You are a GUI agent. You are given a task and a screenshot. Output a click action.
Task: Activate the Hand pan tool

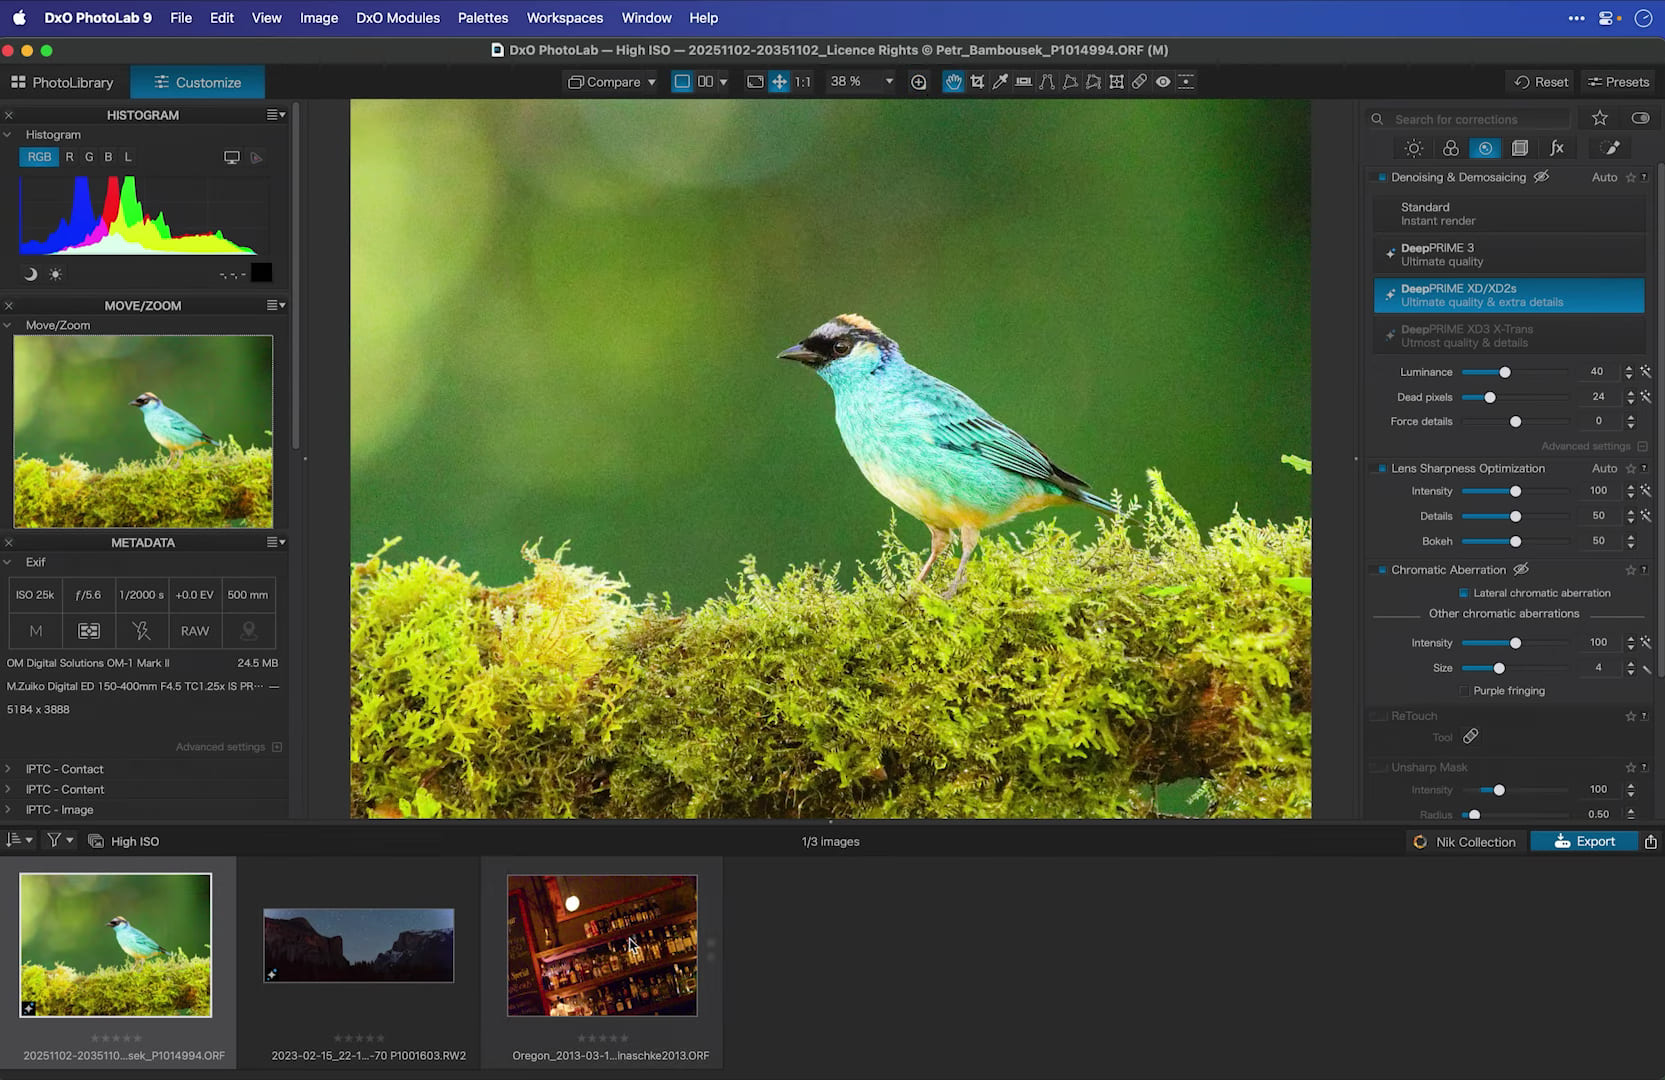[x=953, y=82]
